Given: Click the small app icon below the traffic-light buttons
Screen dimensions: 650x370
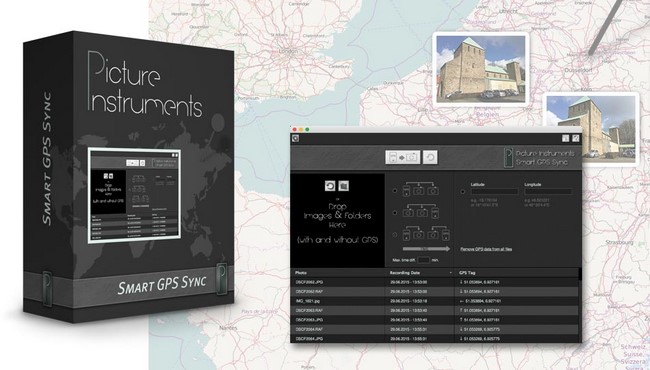Looking at the screenshot, I should (296, 138).
